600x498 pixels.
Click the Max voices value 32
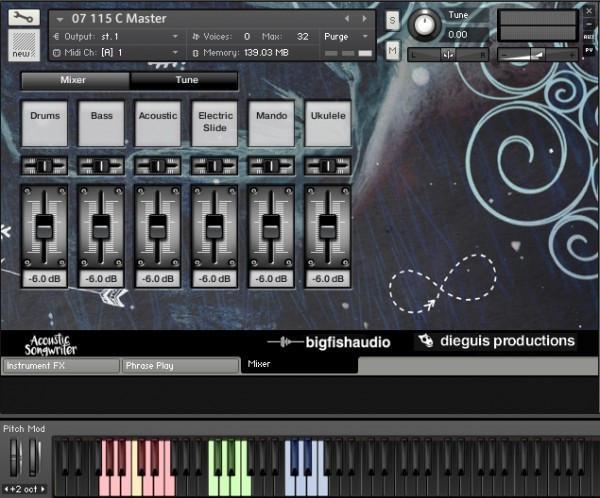(302, 37)
